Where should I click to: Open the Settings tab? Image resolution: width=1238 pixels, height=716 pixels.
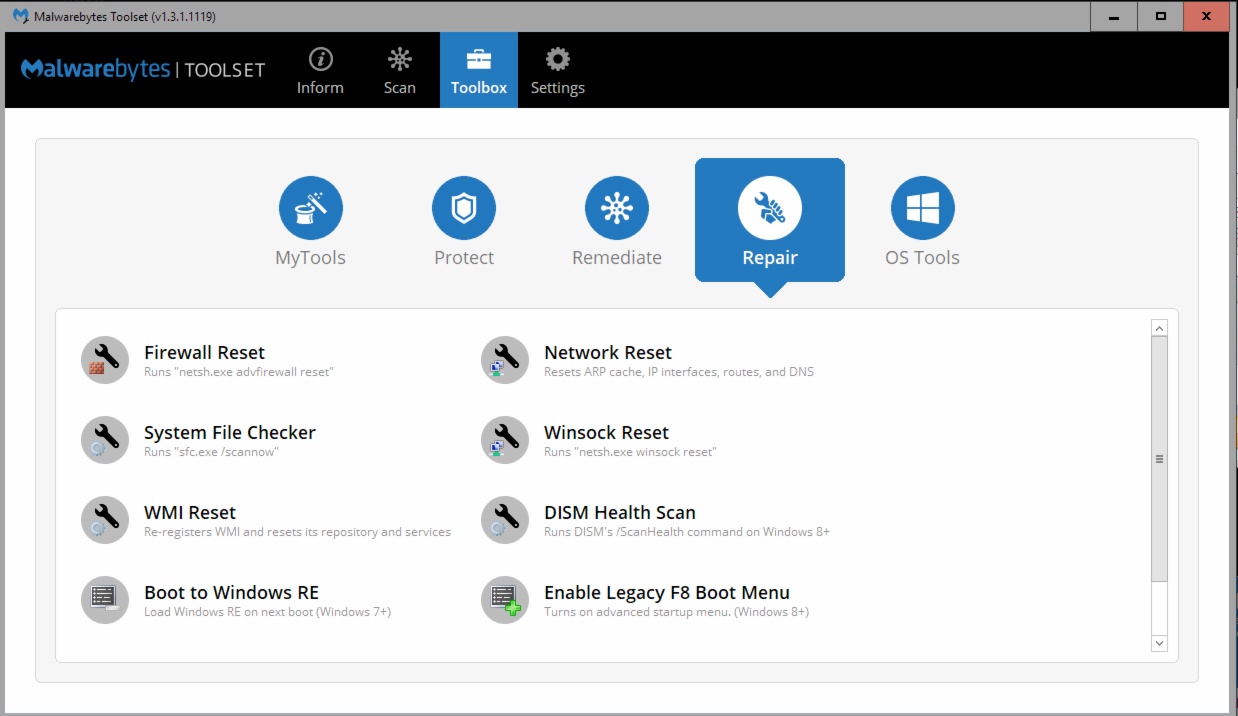(x=557, y=71)
